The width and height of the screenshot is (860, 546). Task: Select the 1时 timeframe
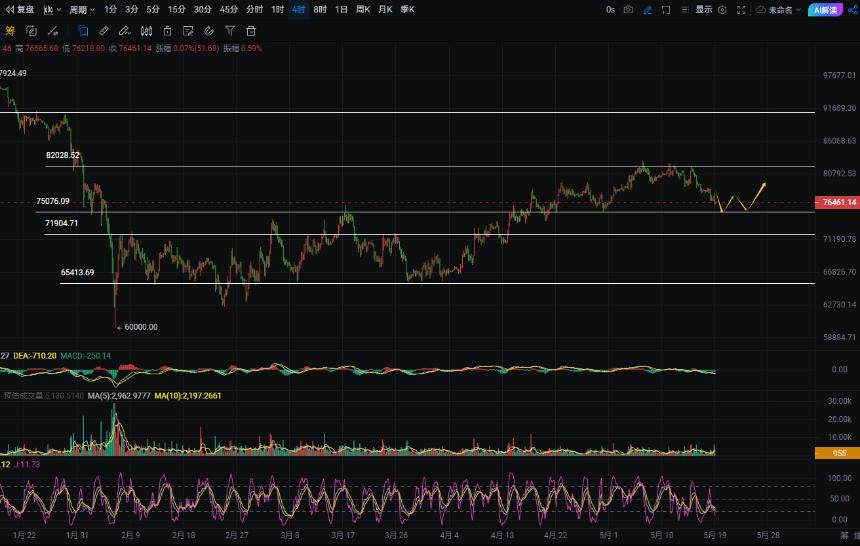click(x=278, y=9)
